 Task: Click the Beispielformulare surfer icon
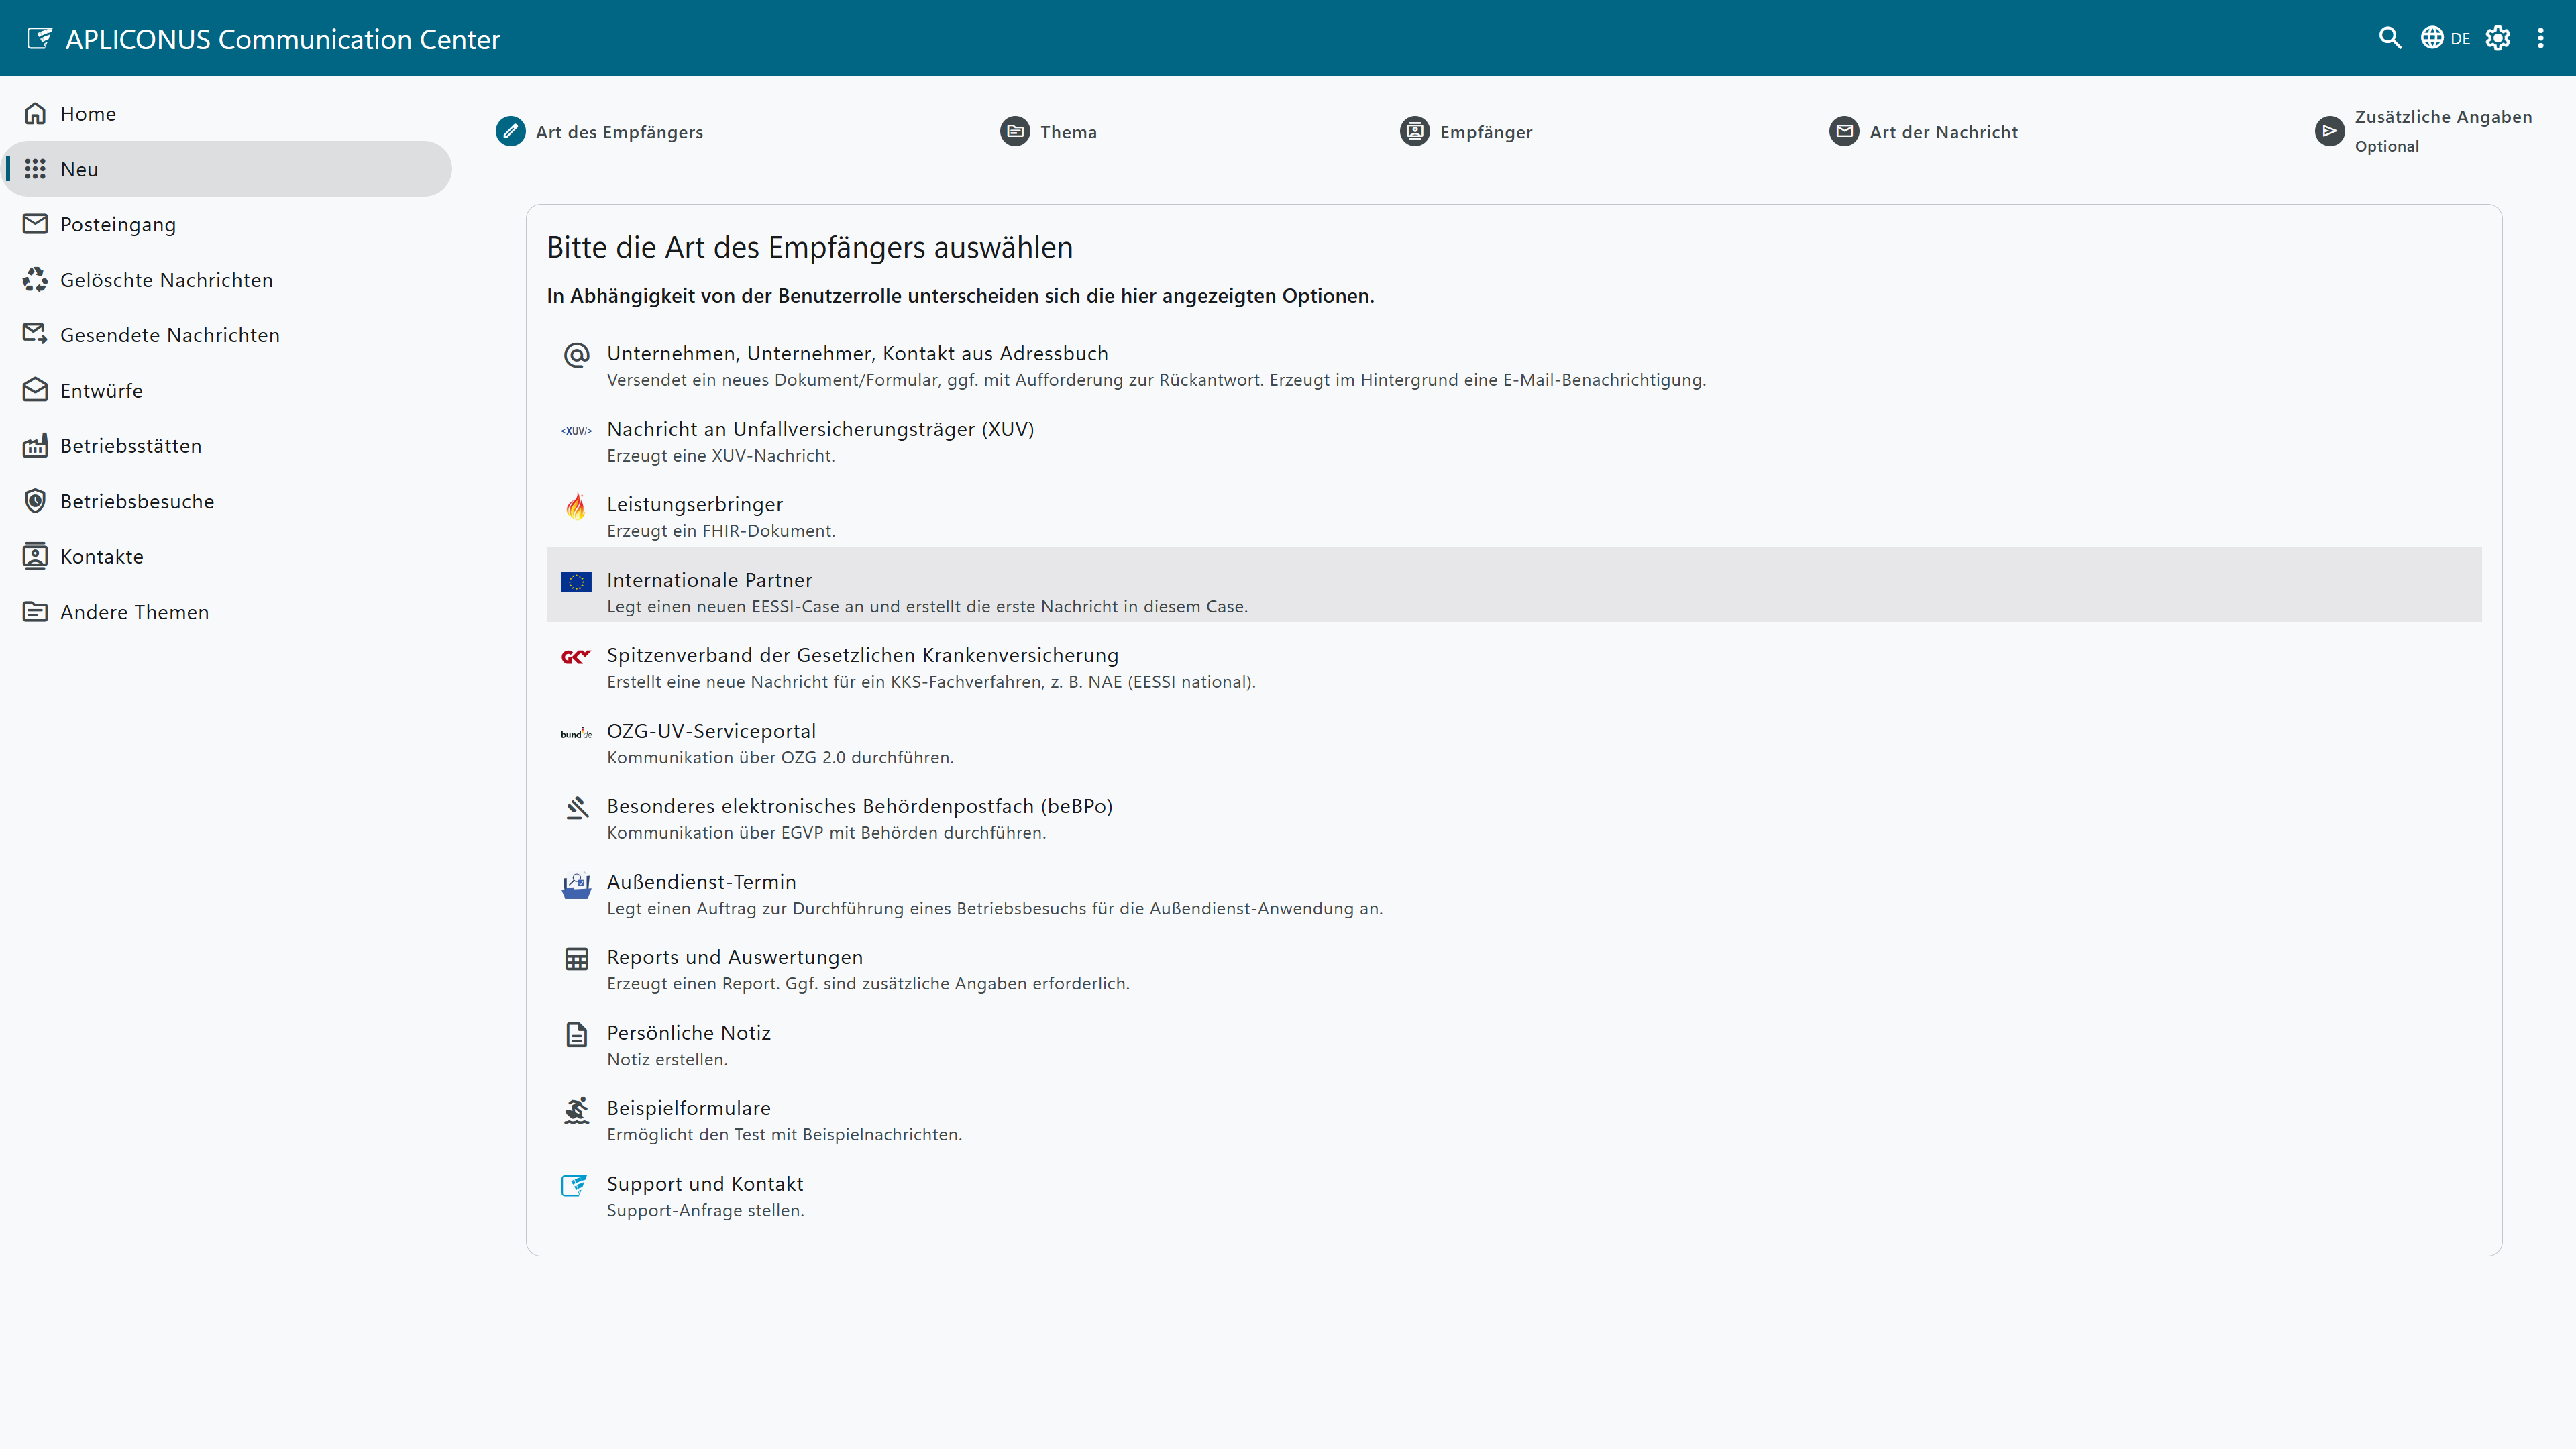[576, 1110]
